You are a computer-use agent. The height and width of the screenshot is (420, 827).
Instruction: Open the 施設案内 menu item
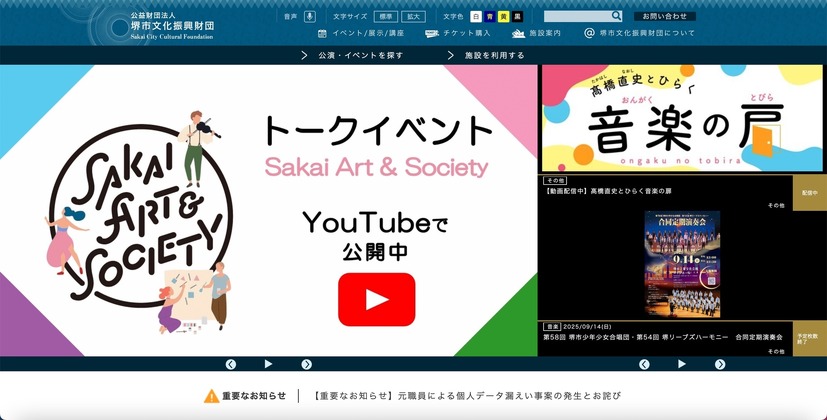click(x=545, y=33)
